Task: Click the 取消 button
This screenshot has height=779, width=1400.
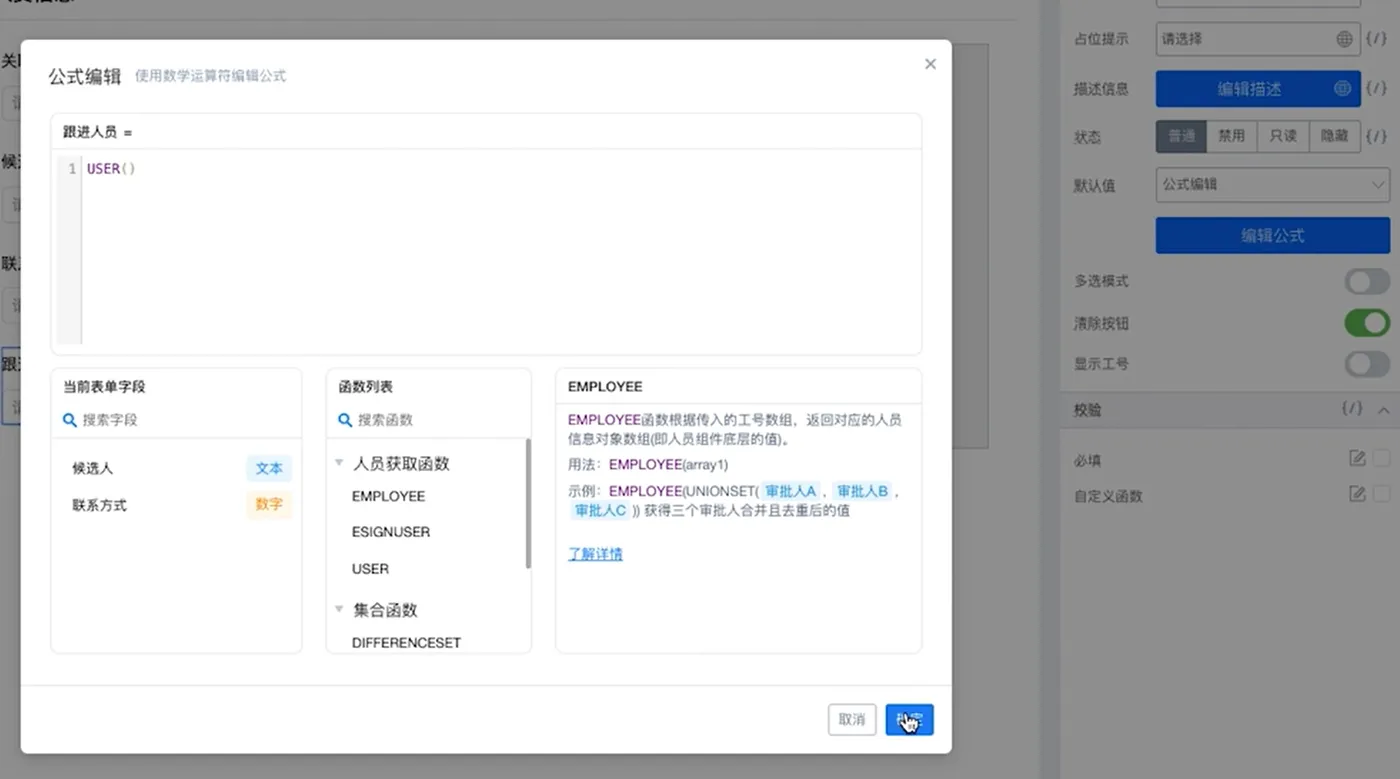Action: (x=852, y=720)
